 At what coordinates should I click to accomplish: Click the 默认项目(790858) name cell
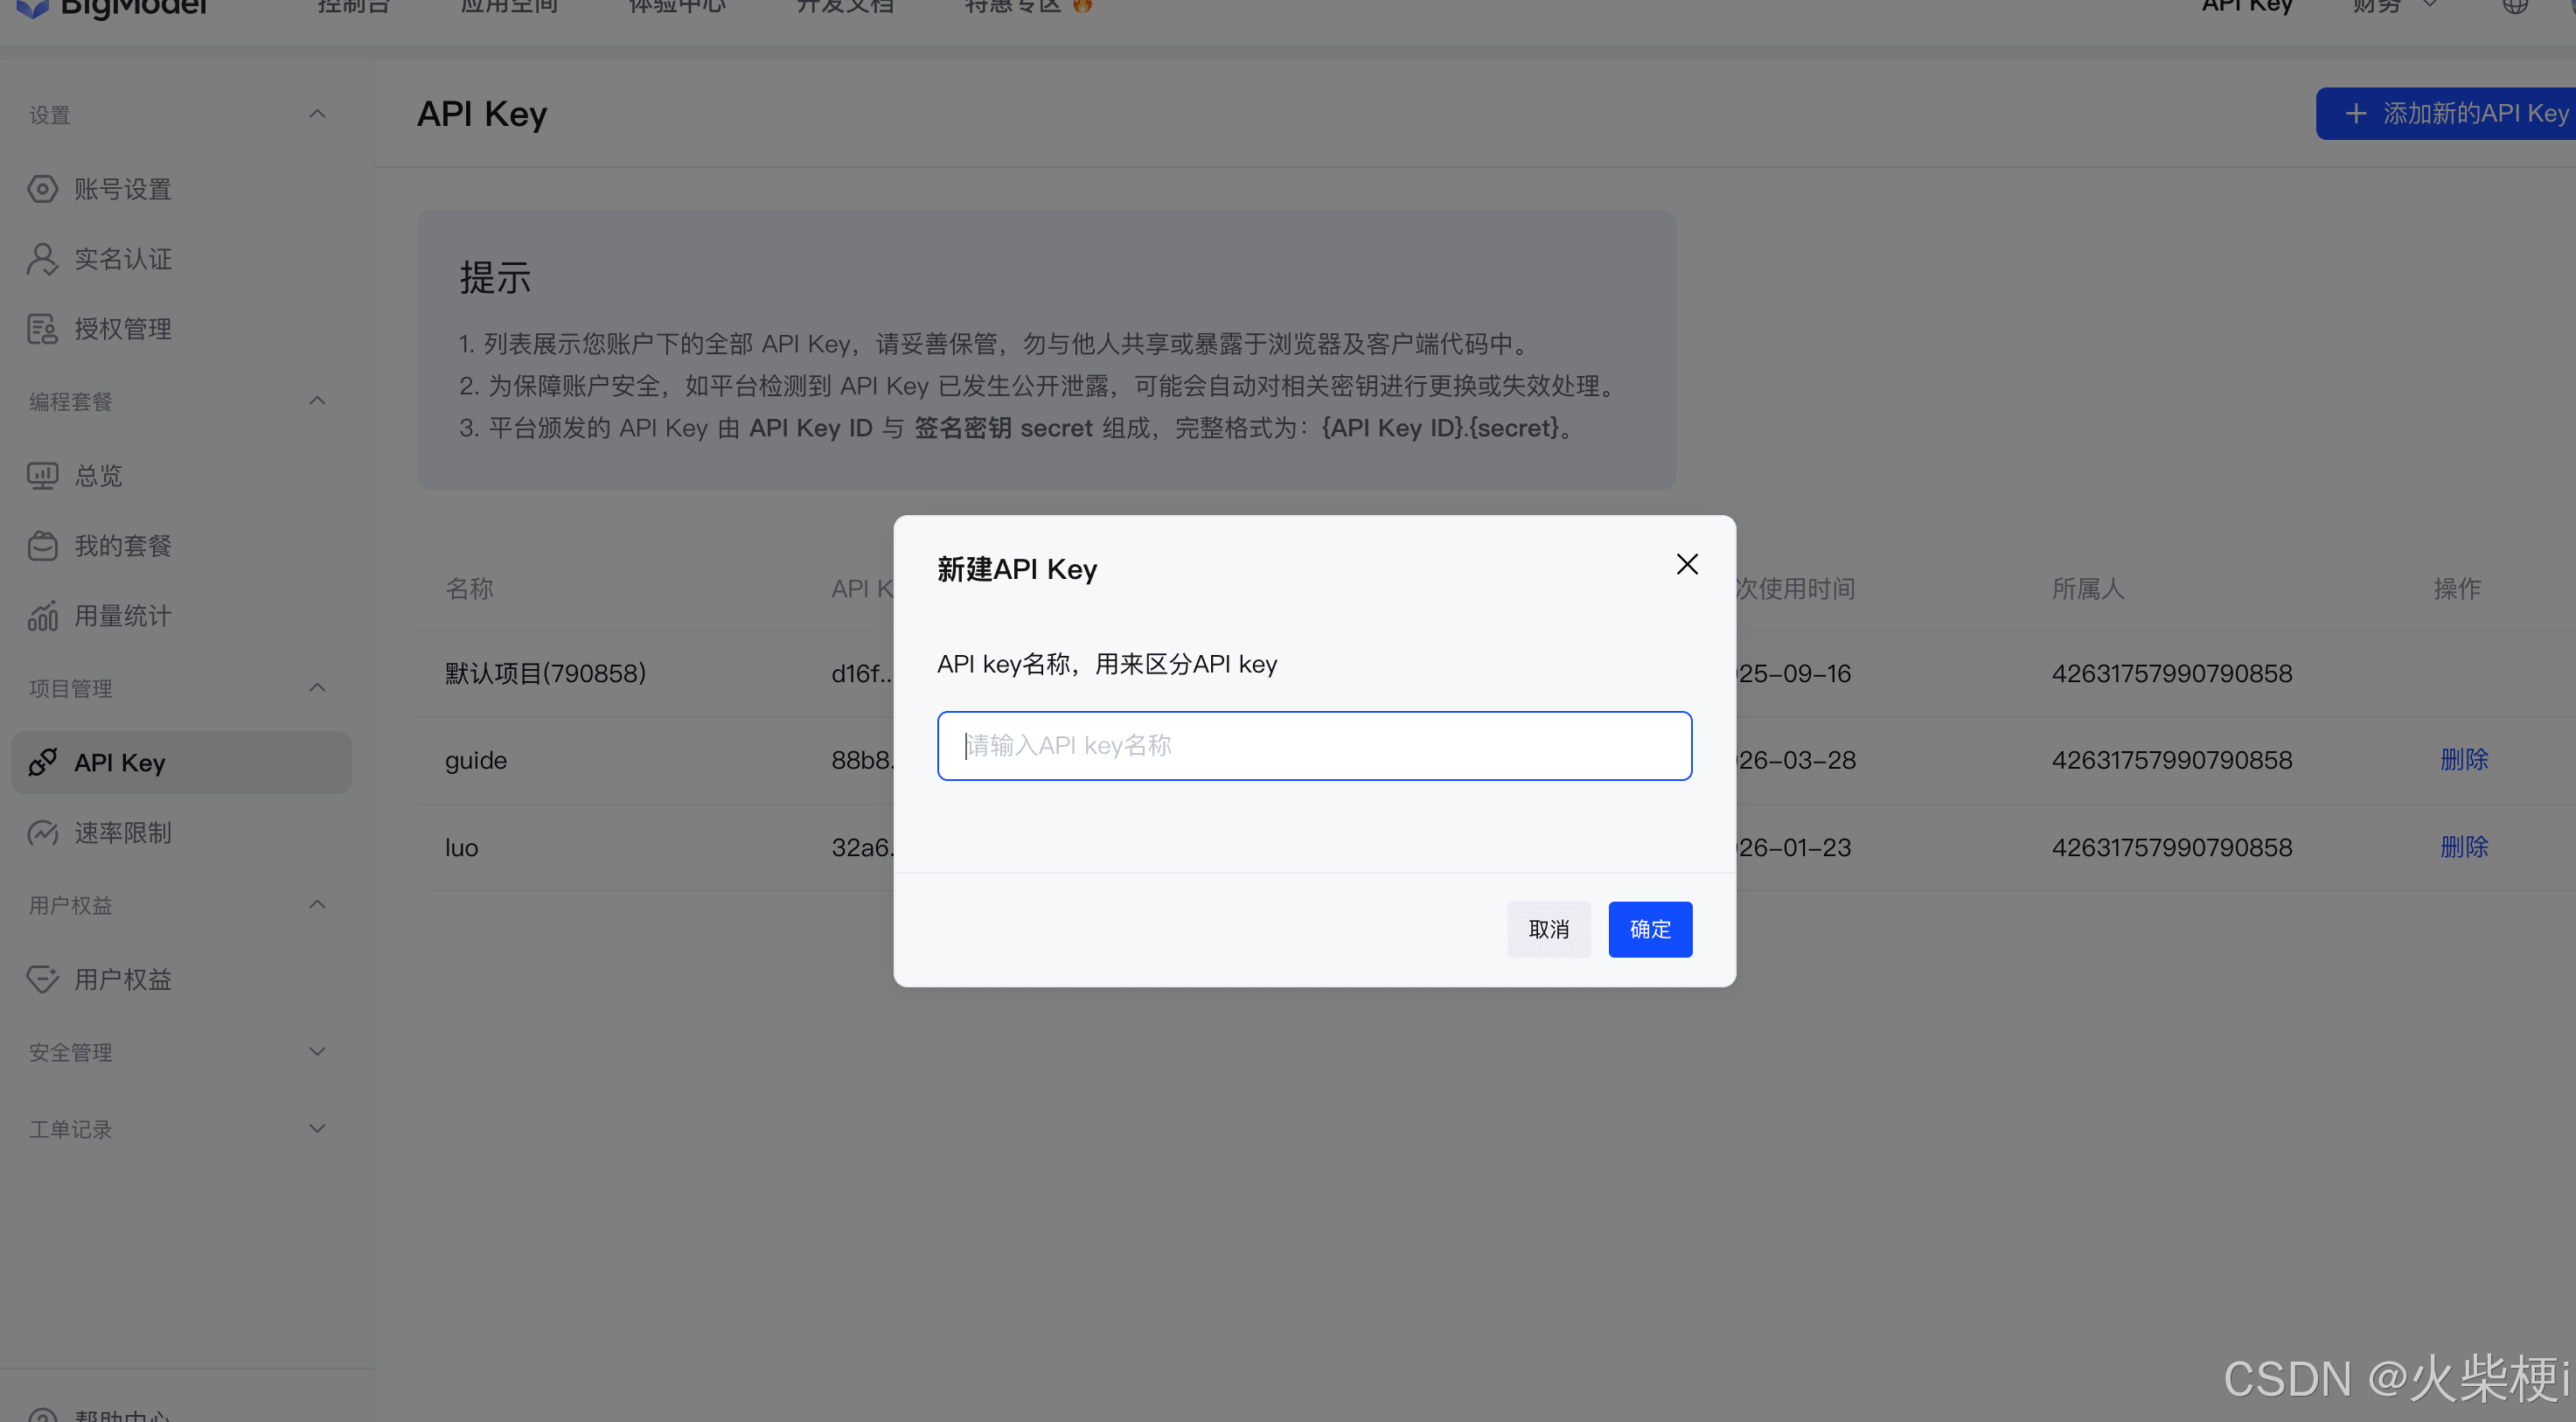pyautogui.click(x=545, y=673)
